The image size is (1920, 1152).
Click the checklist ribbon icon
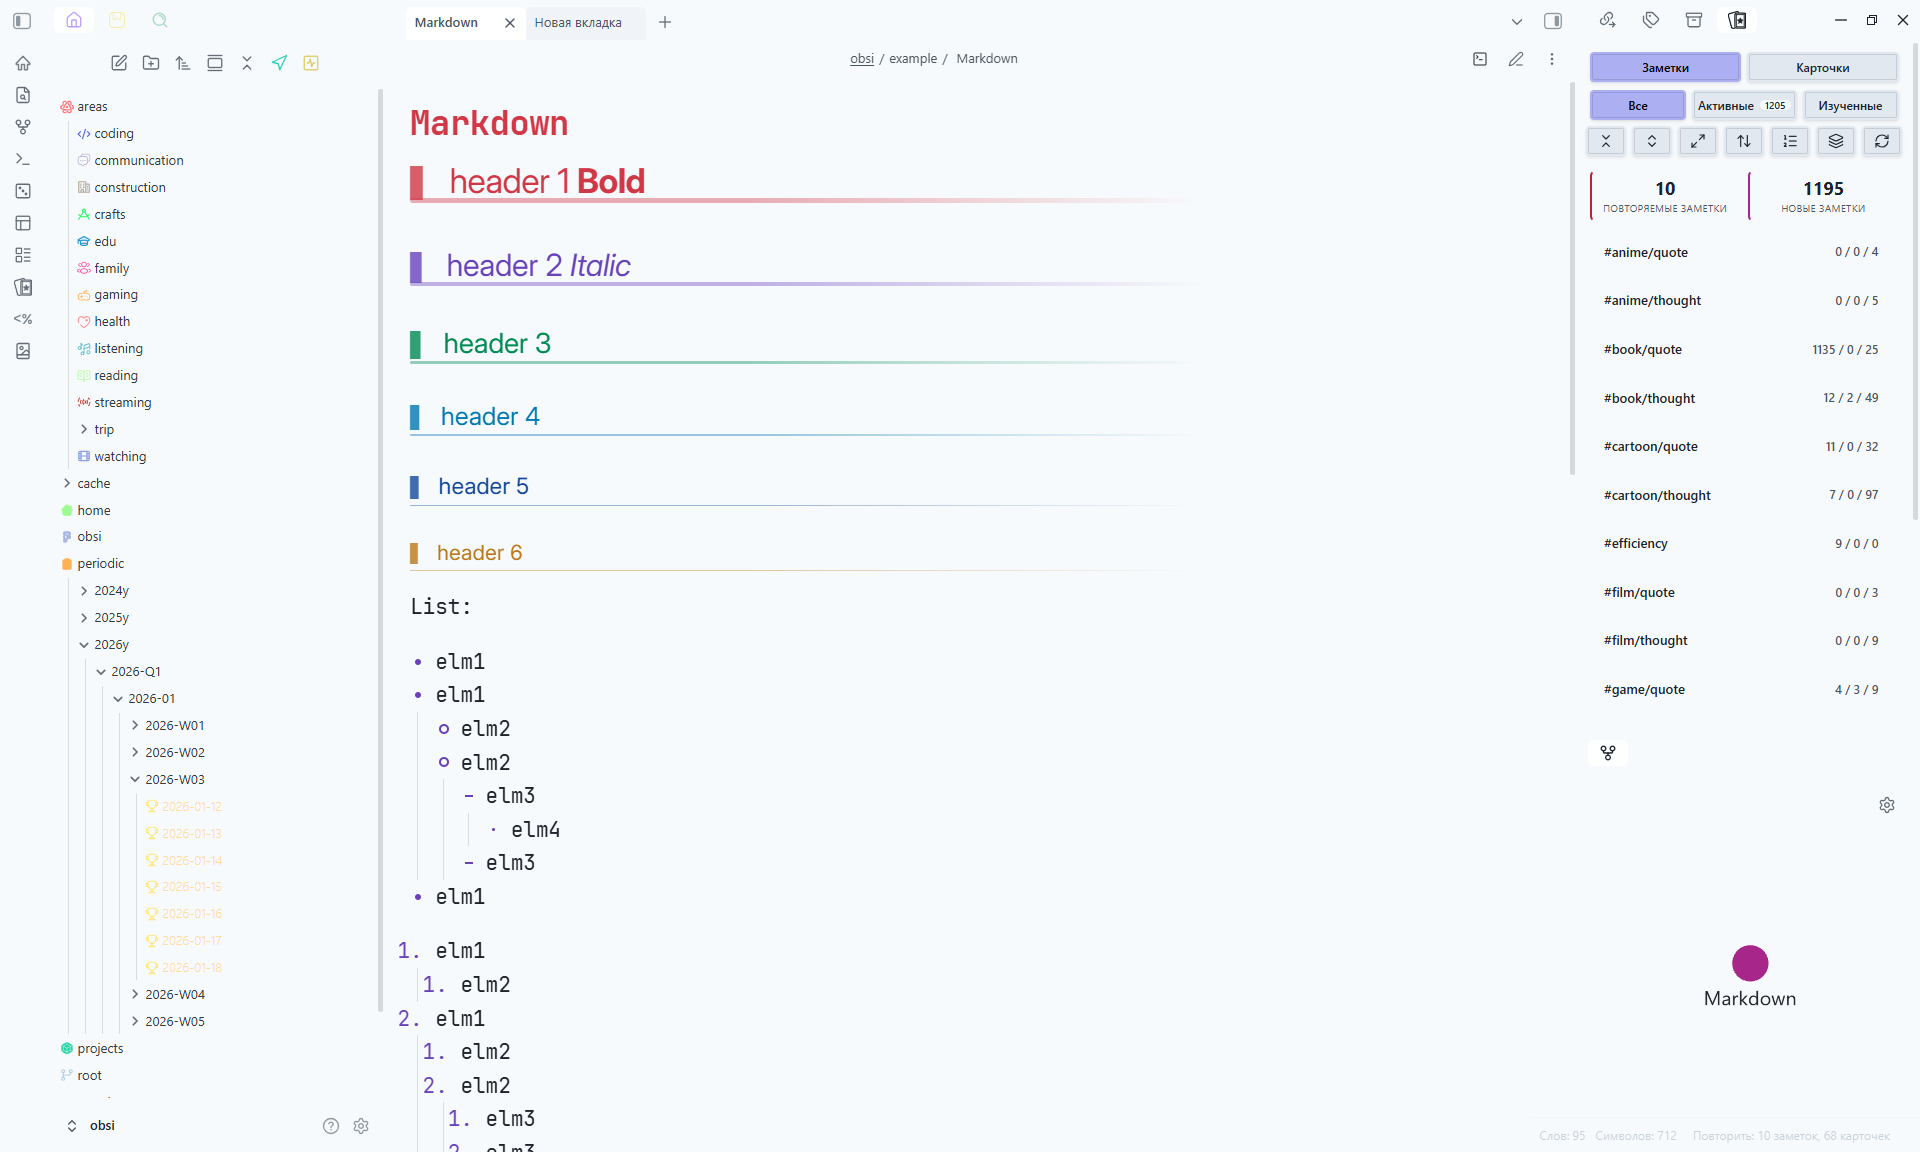click(x=23, y=255)
